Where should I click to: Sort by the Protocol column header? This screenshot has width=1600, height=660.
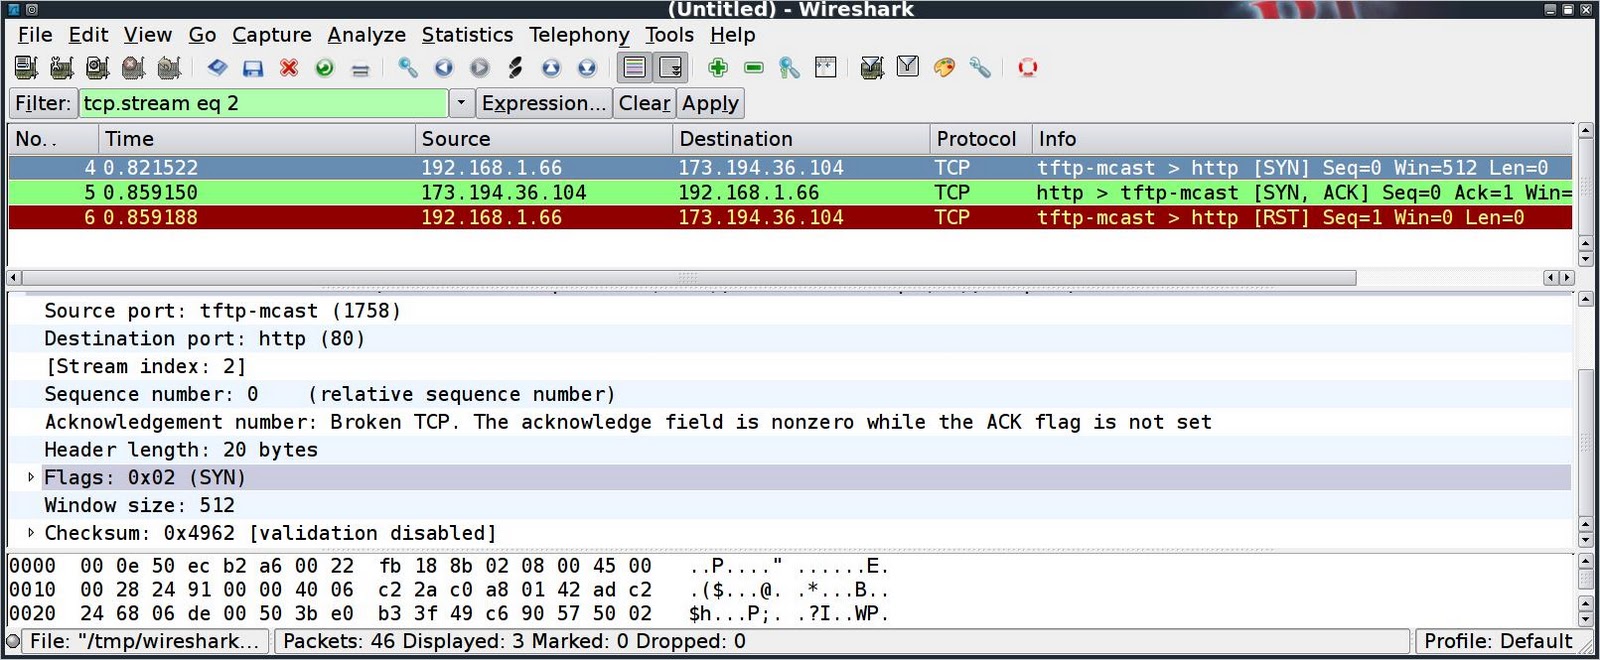coord(980,139)
